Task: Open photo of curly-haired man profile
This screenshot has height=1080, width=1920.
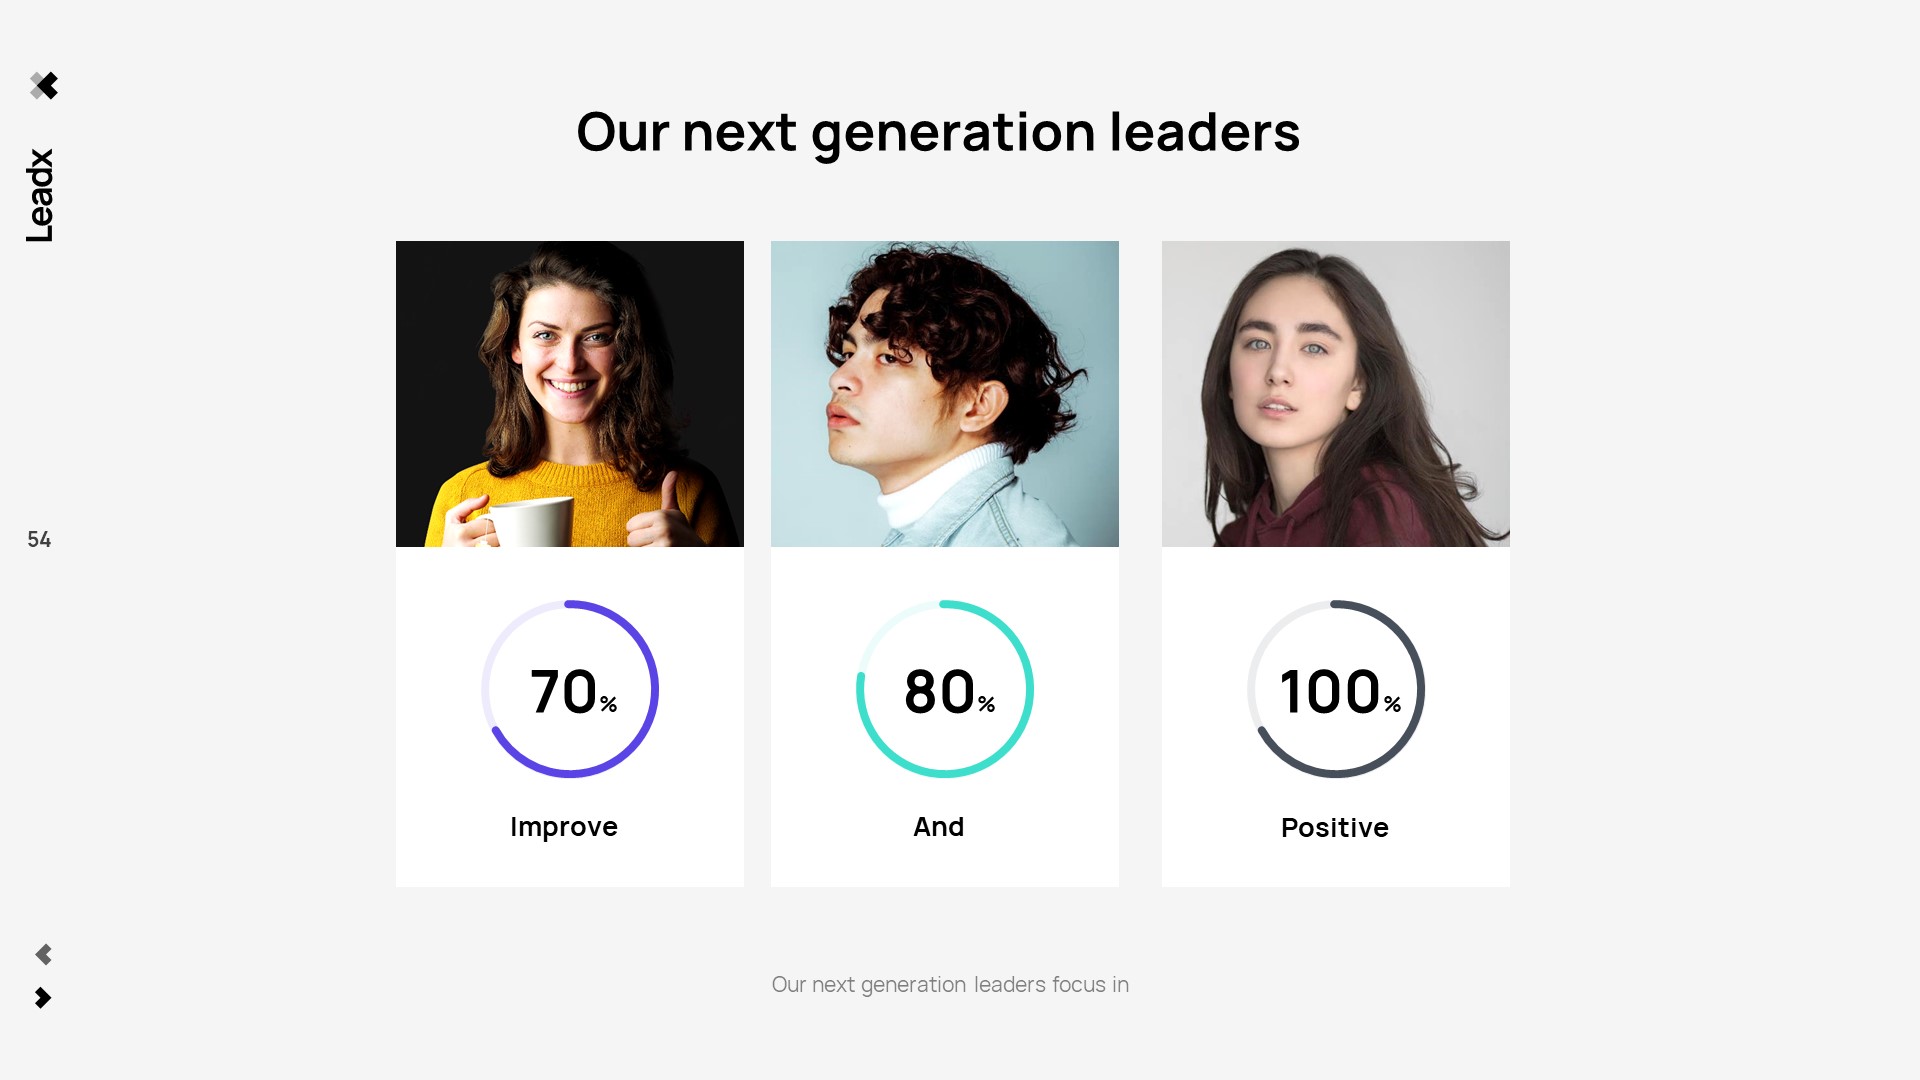Action: tap(945, 394)
